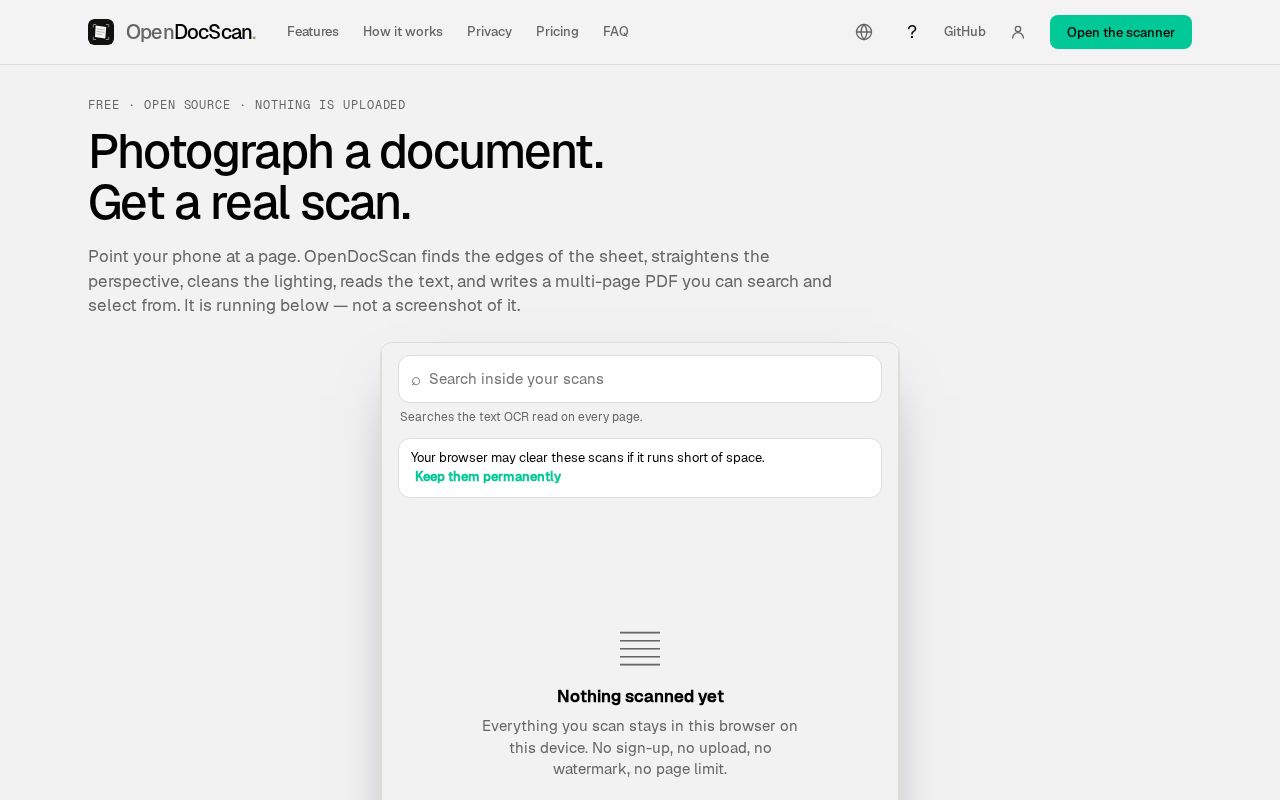Go to How it works section
This screenshot has width=1280, height=800.
(403, 32)
